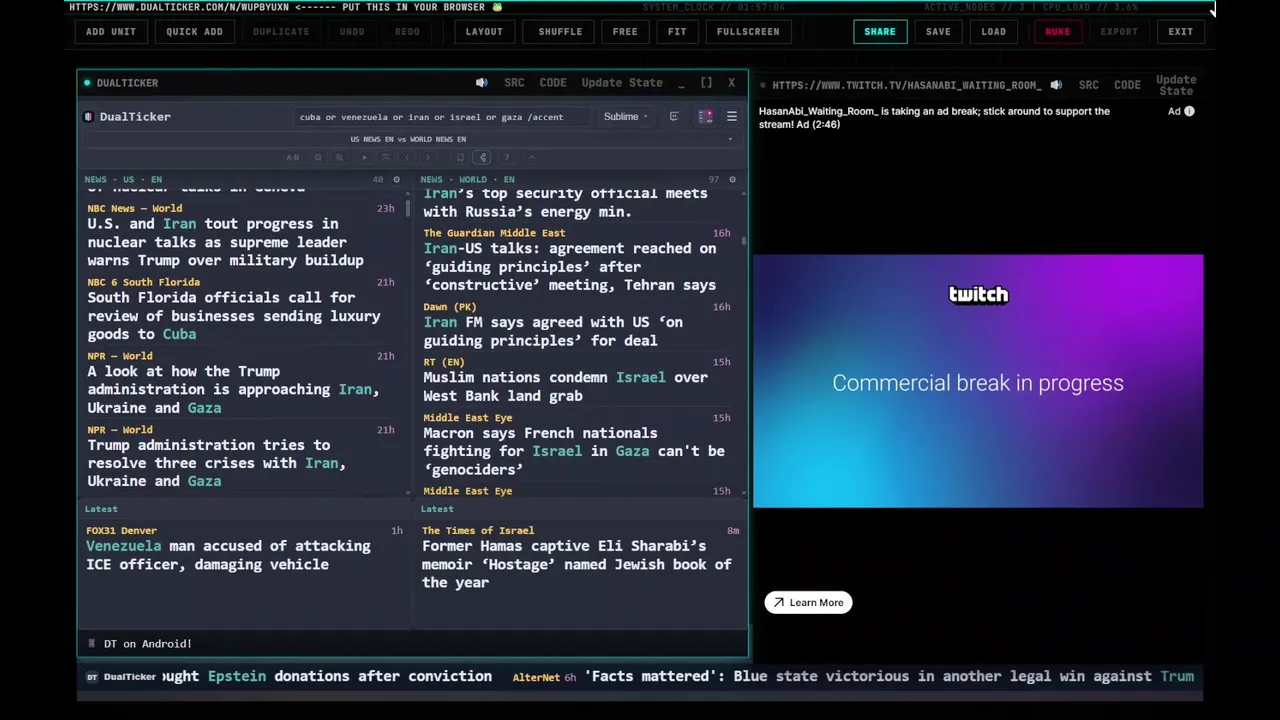Click the EXPORT button
The height and width of the screenshot is (720, 1280).
click(x=1119, y=31)
